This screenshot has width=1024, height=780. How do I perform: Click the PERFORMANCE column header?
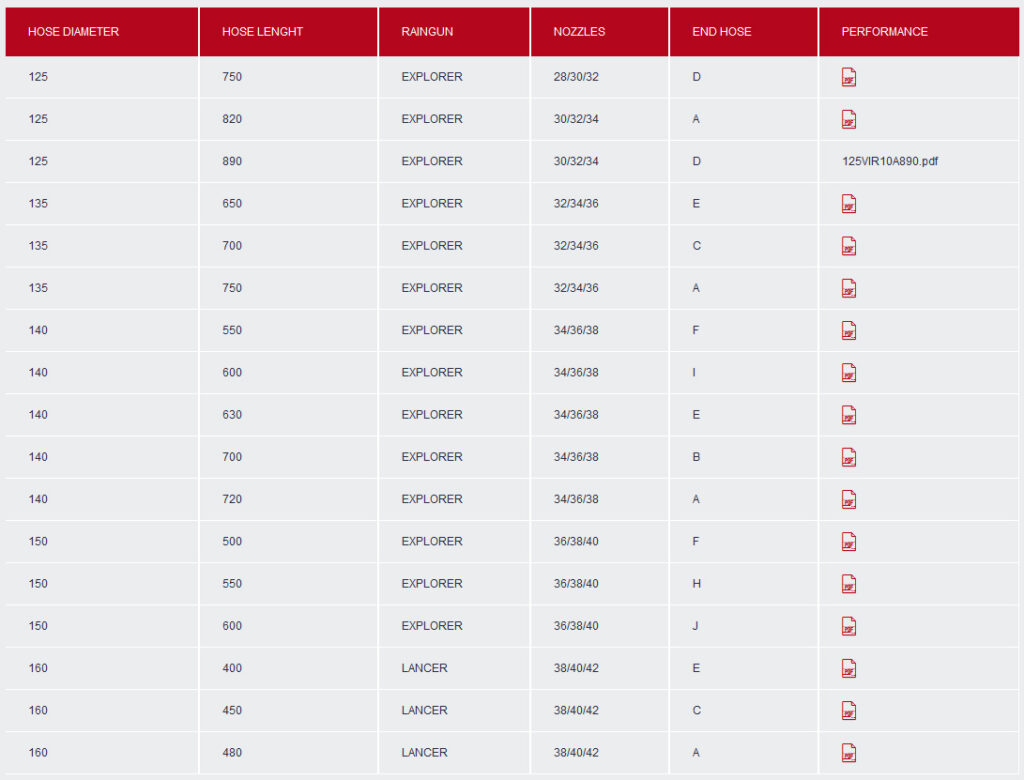918,32
